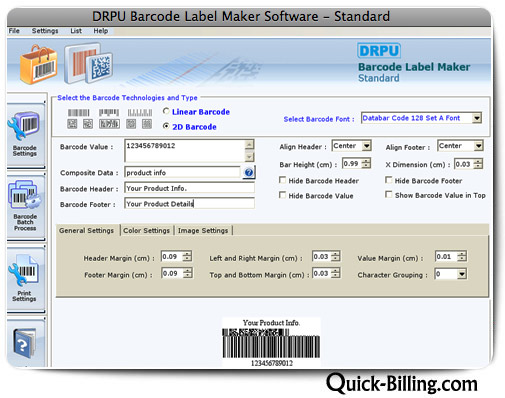This screenshot has height=398, width=505.
Task: Increase the X Dimension value
Action: pyautogui.click(x=478, y=161)
